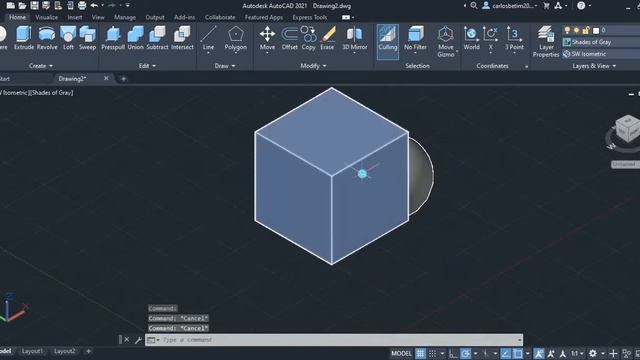Apply solid Union tool
Screen dimensions: 640x360
tap(136, 38)
